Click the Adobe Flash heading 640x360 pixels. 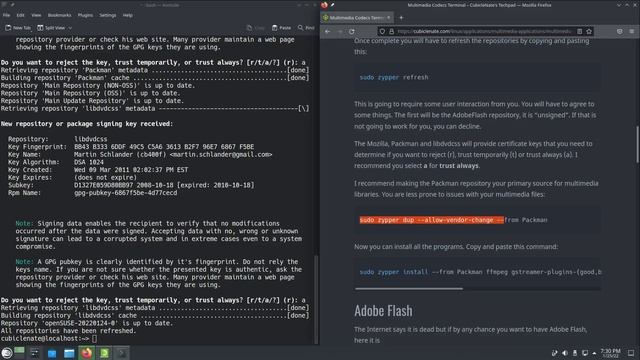point(383,311)
